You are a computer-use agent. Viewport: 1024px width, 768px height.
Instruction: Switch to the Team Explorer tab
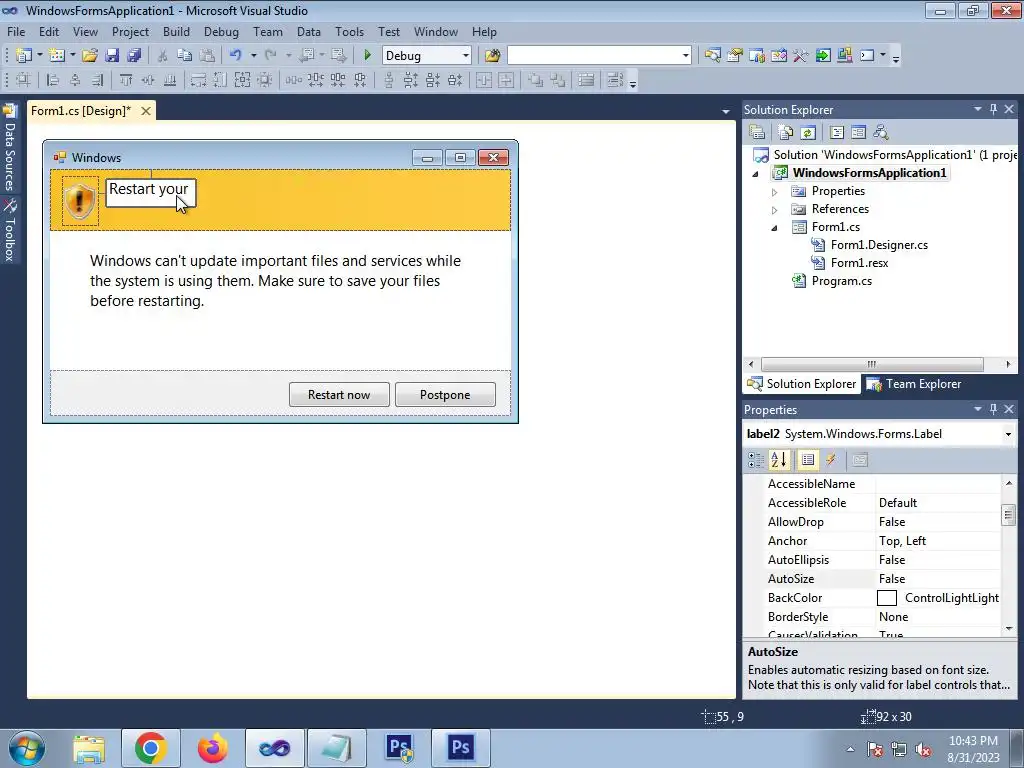pyautogui.click(x=914, y=384)
